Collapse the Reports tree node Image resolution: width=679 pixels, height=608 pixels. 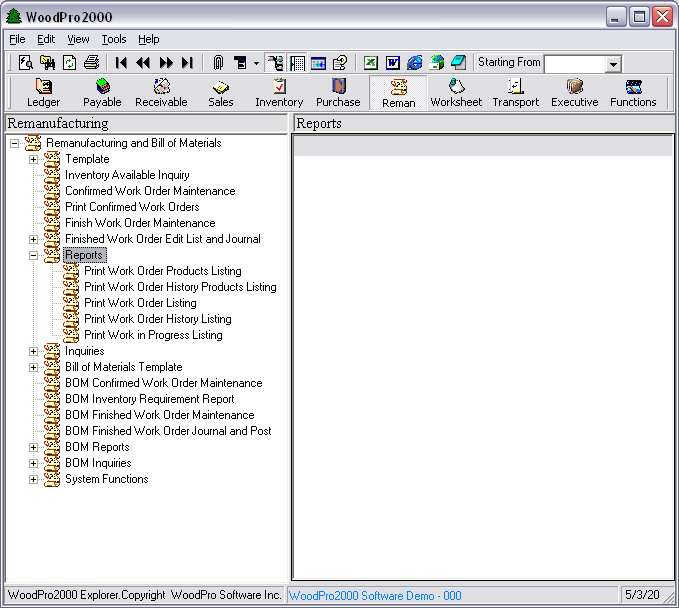pyautogui.click(x=33, y=255)
